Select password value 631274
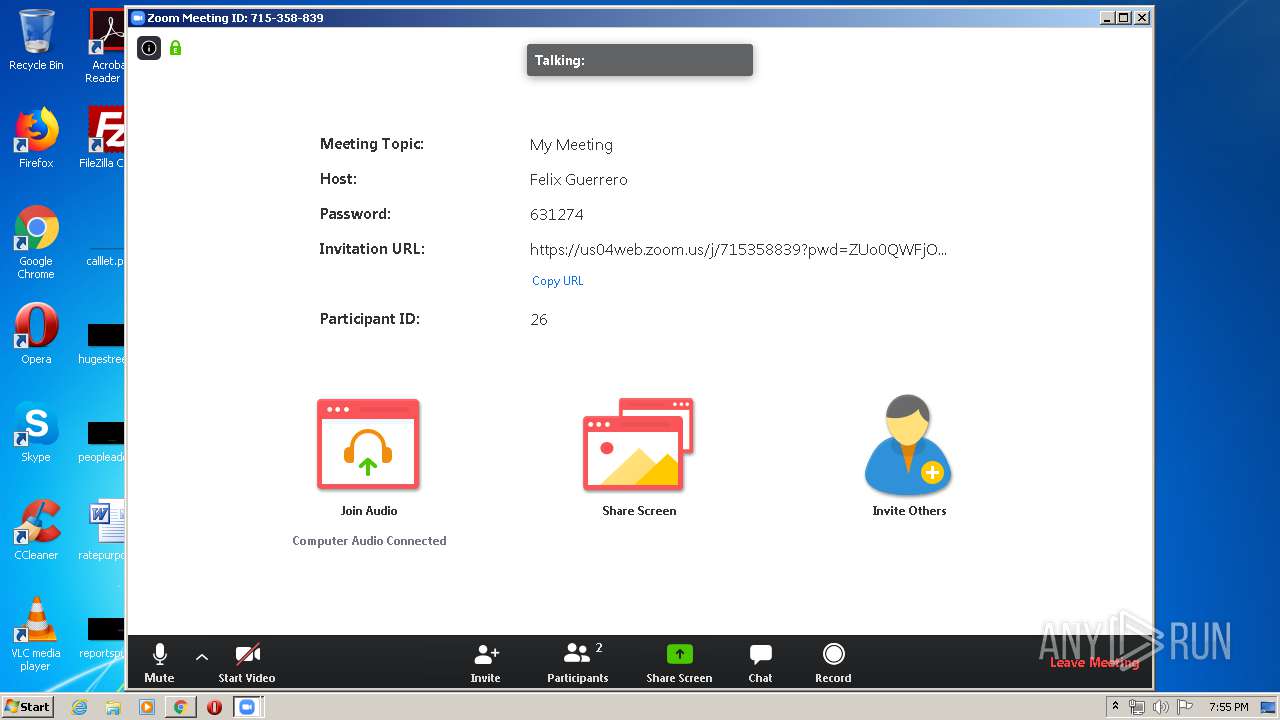The width and height of the screenshot is (1280, 720). point(556,215)
